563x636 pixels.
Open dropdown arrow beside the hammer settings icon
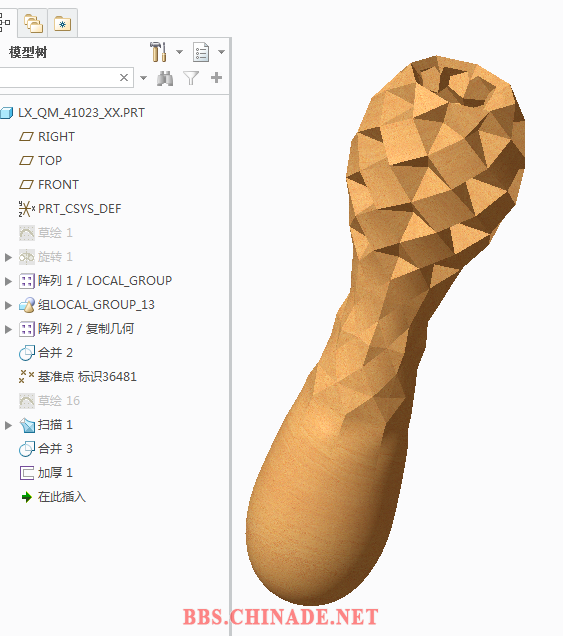[x=179, y=52]
